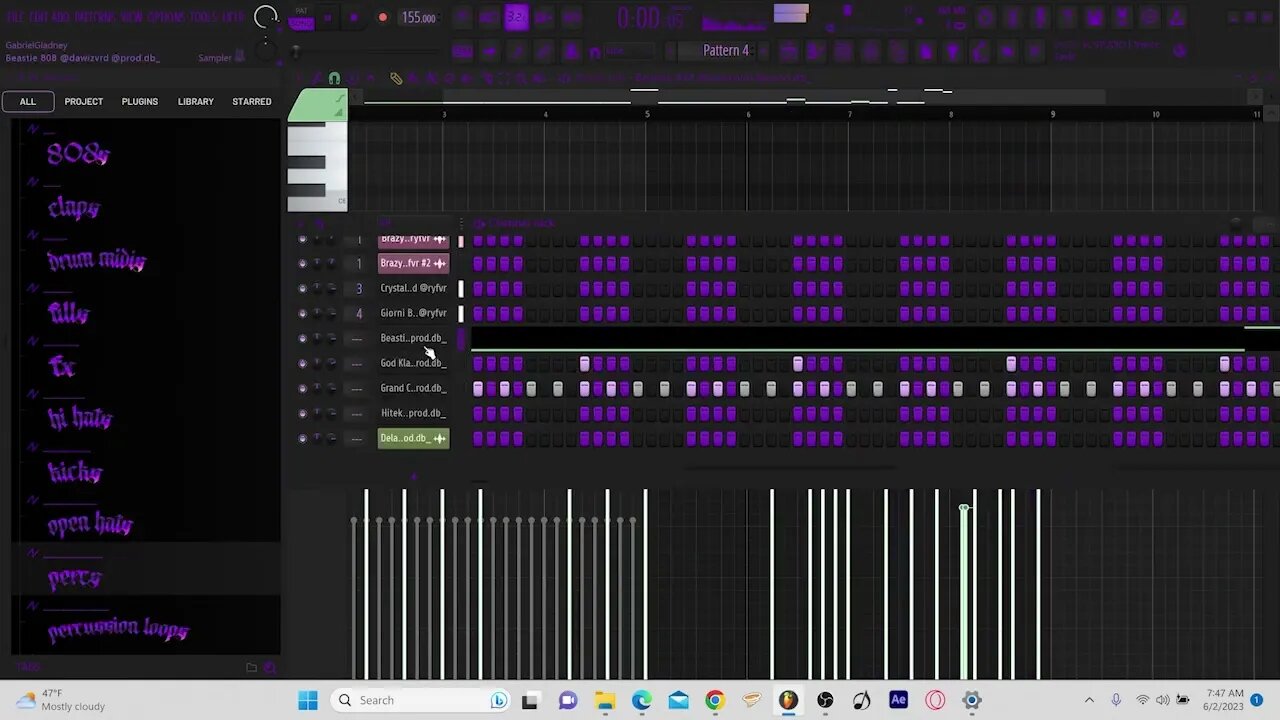This screenshot has width=1280, height=720.
Task: Adjust the master volume knob
Action: click(266, 17)
